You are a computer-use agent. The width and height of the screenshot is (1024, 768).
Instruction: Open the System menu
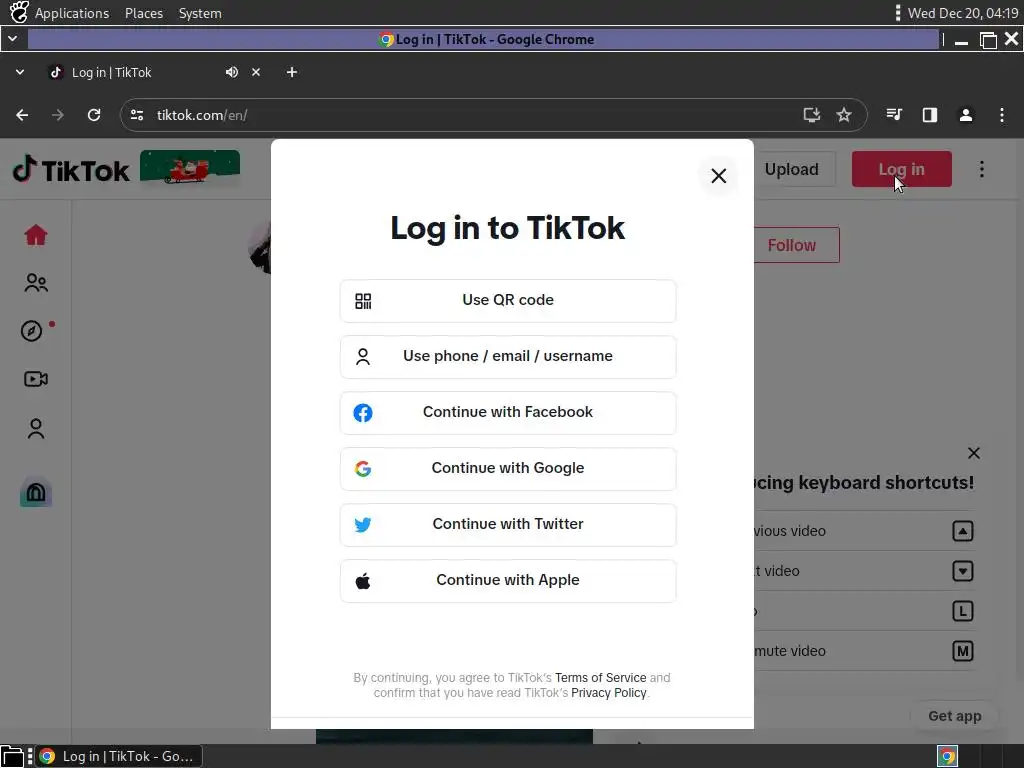tap(200, 13)
